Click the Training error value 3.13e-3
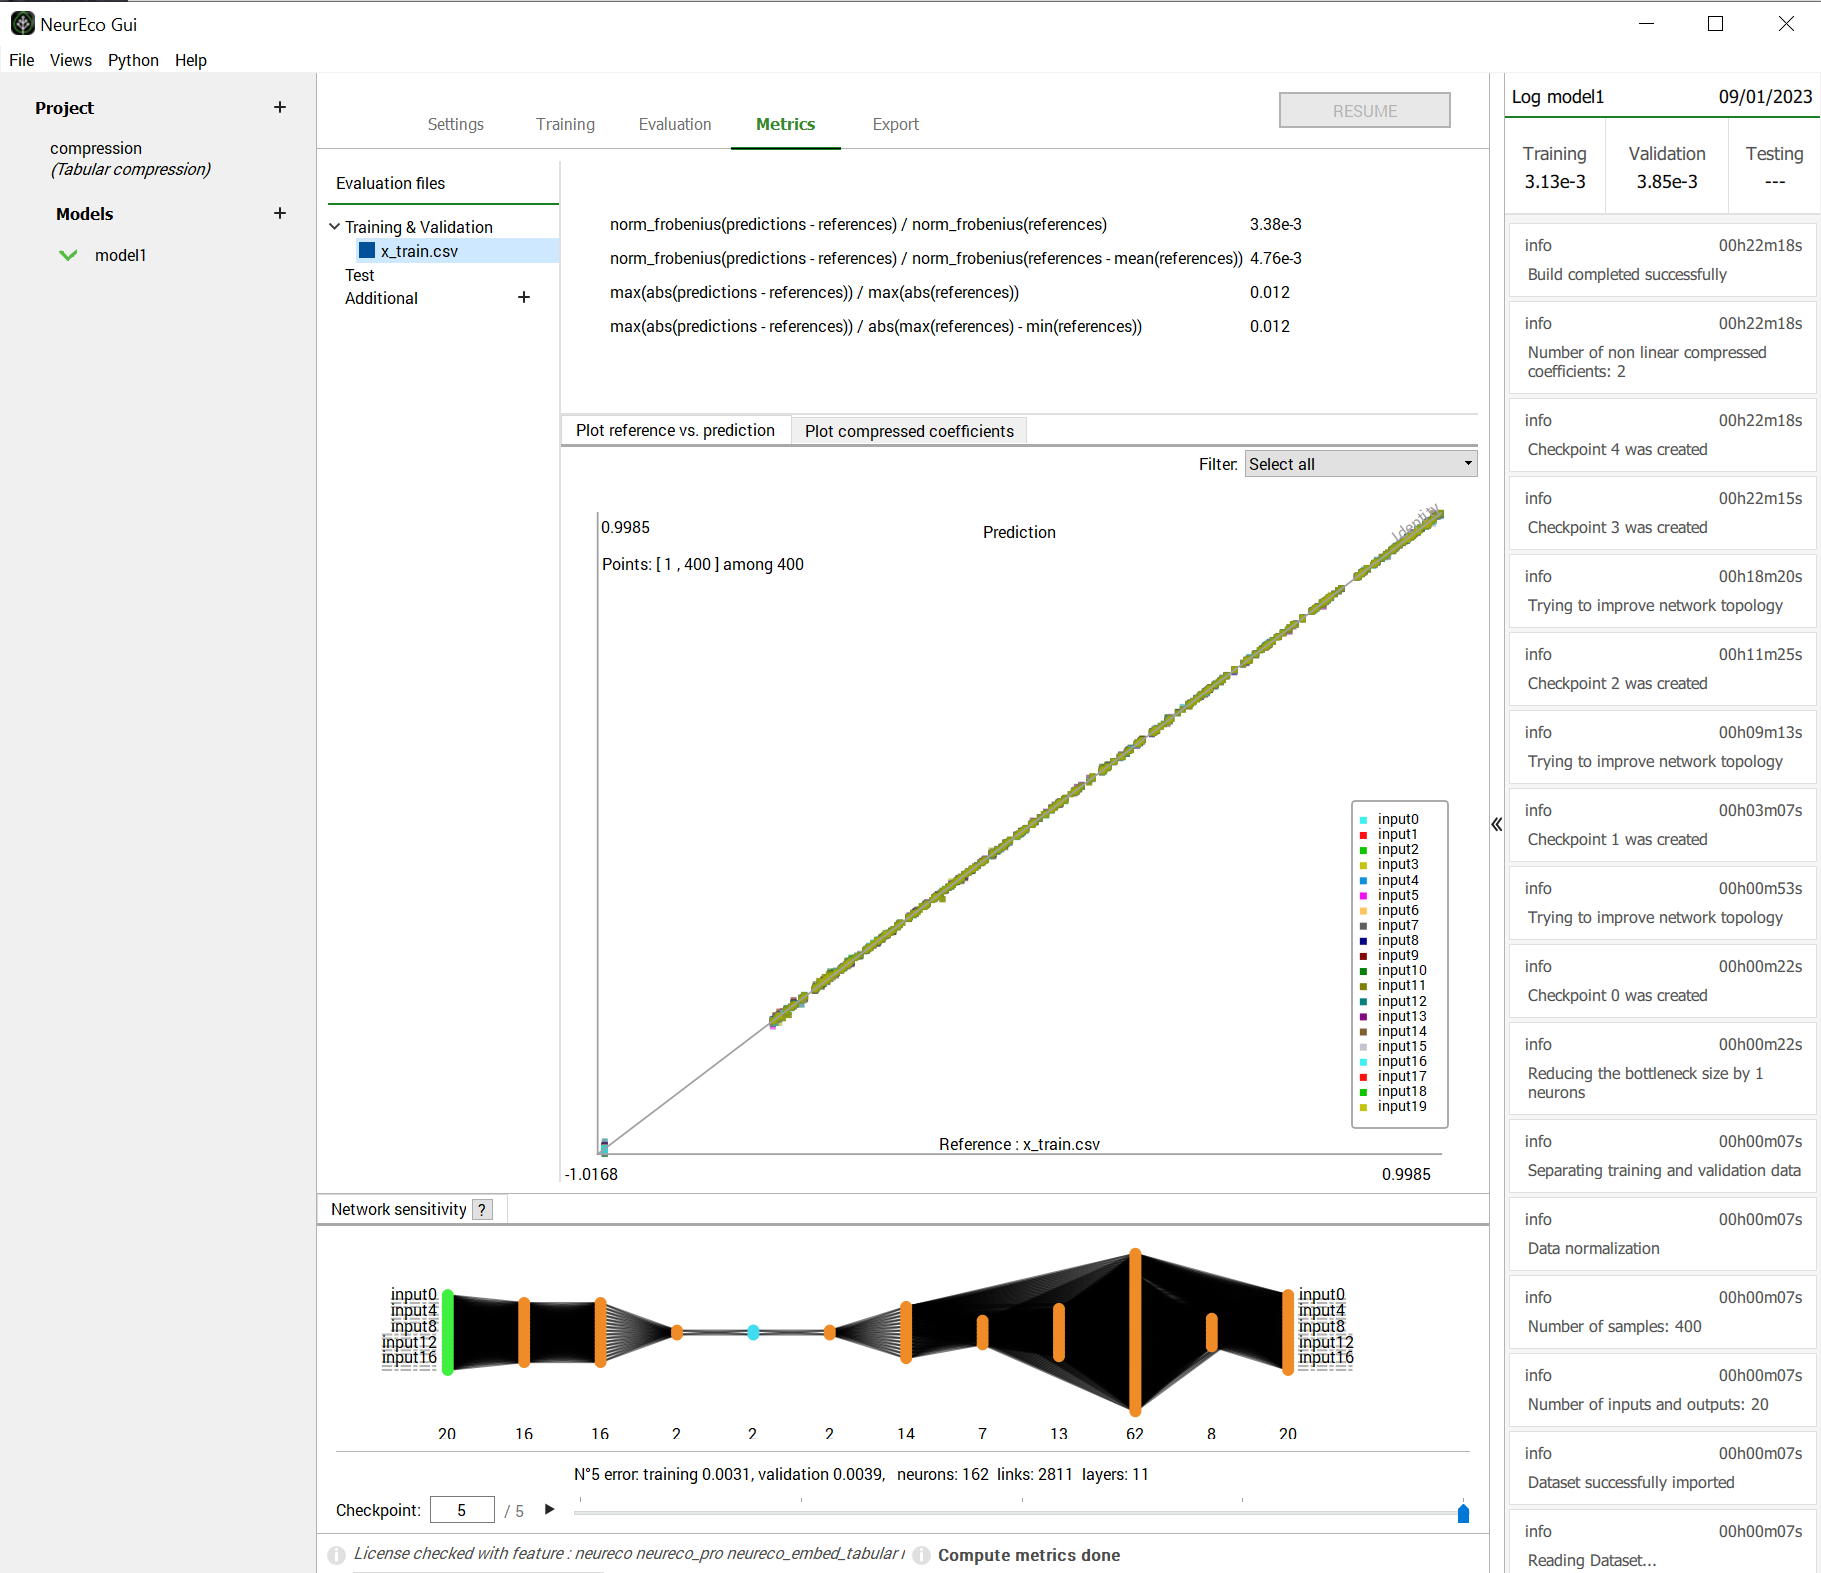This screenshot has height=1573, width=1821. [1554, 182]
